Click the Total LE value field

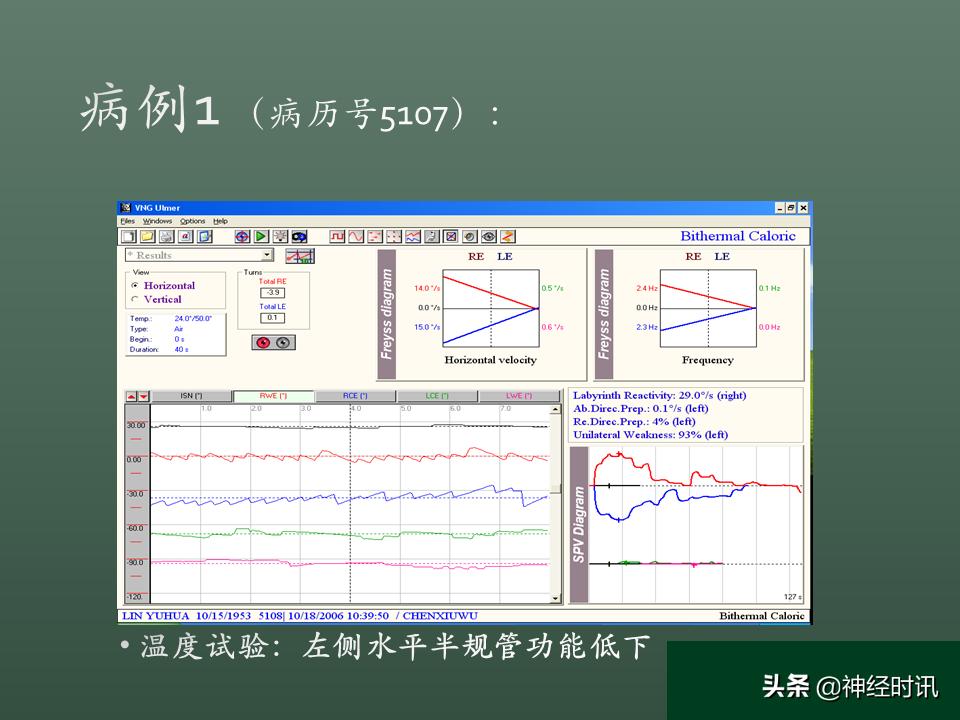272,318
